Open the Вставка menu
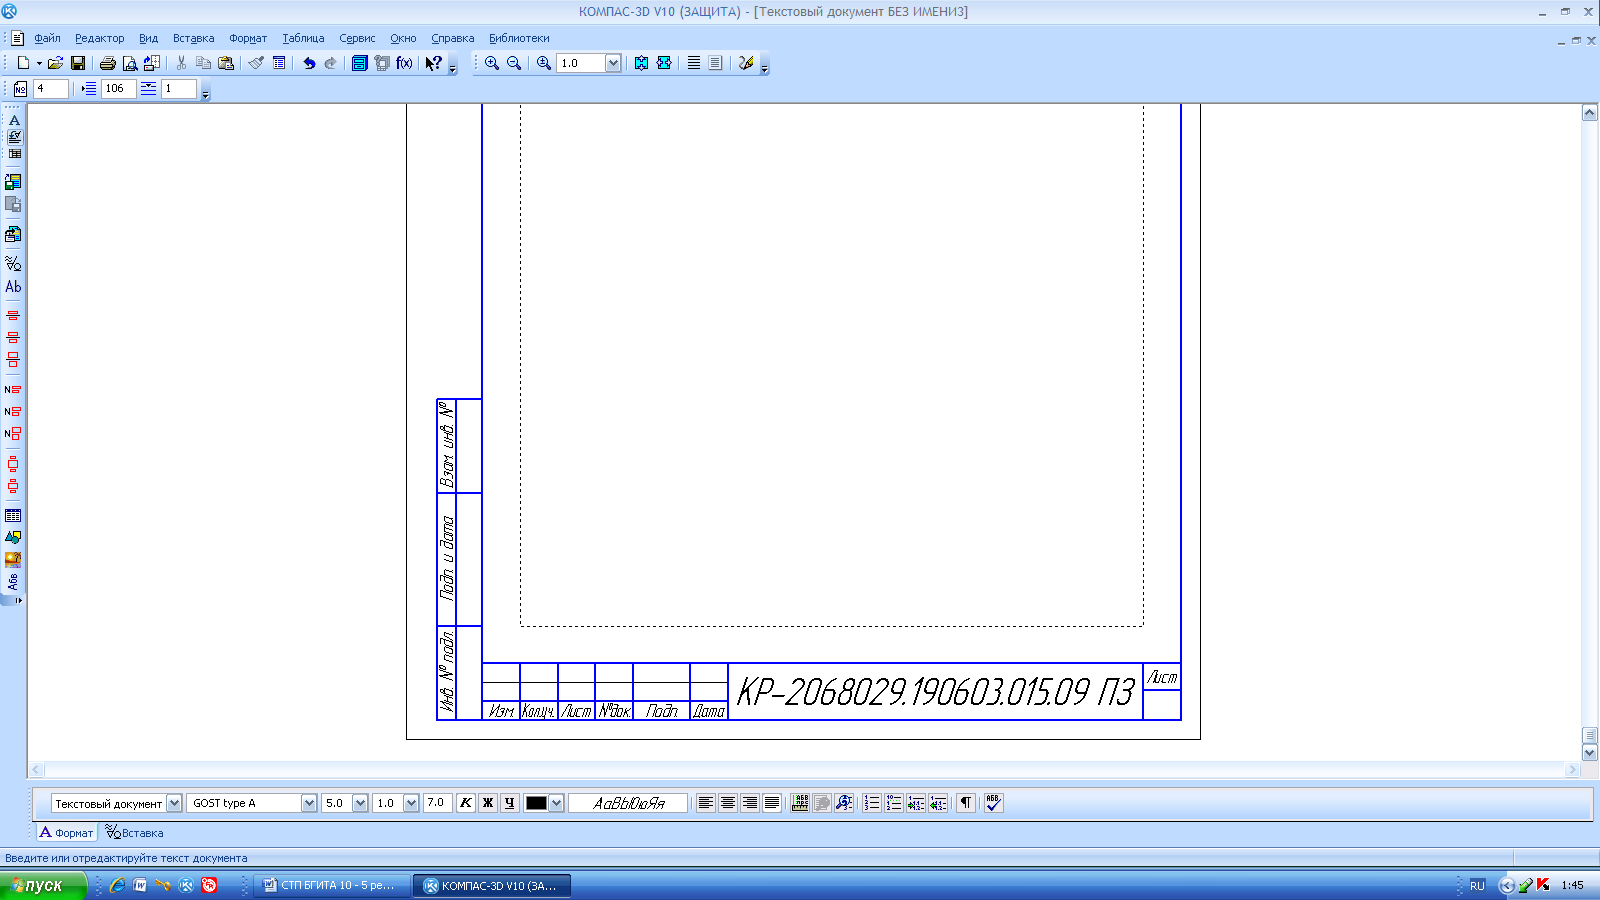 click(x=193, y=38)
